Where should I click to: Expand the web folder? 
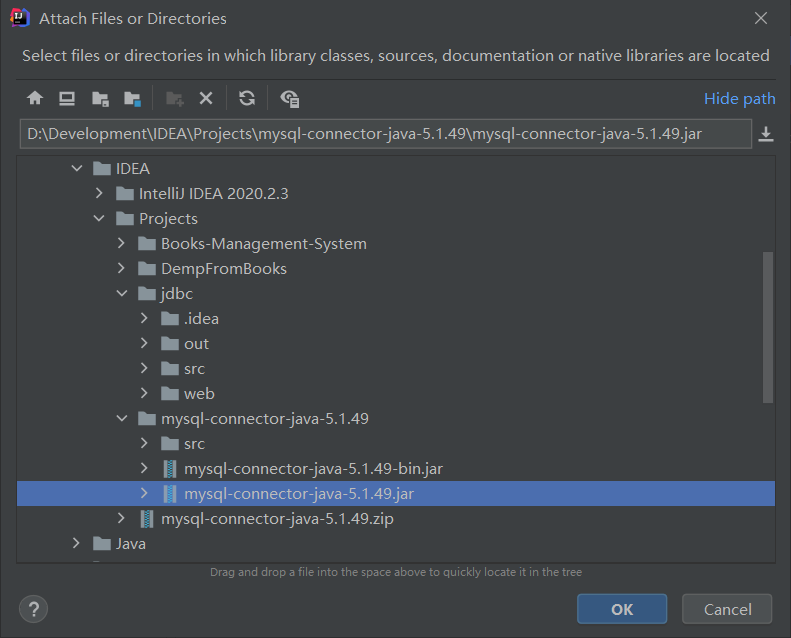[144, 393]
